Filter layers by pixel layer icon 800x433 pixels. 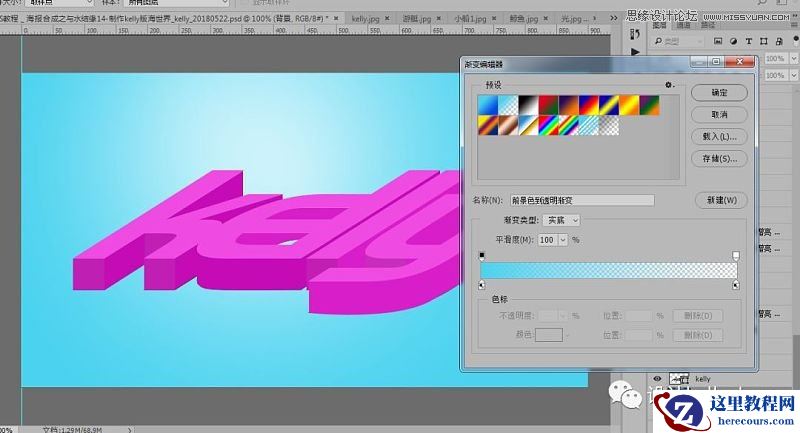point(718,41)
